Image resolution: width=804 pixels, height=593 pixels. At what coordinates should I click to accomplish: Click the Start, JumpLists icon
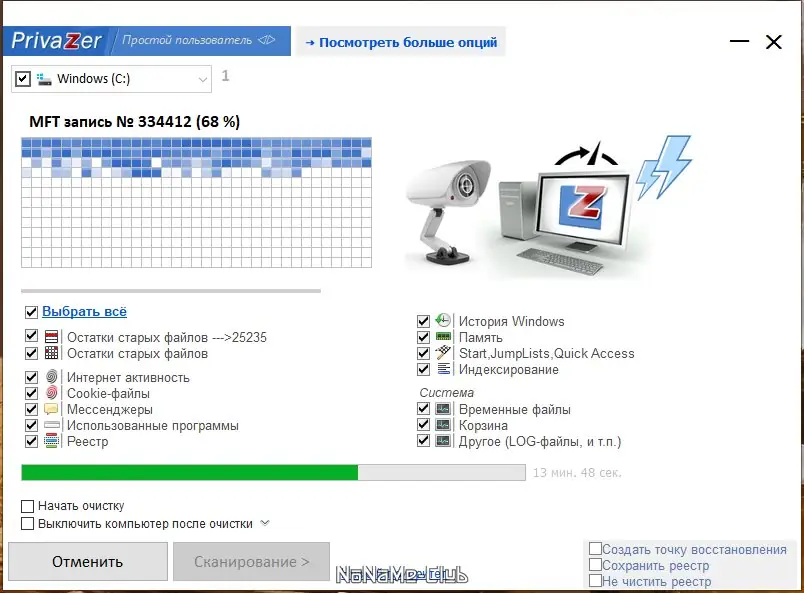pyautogui.click(x=443, y=352)
